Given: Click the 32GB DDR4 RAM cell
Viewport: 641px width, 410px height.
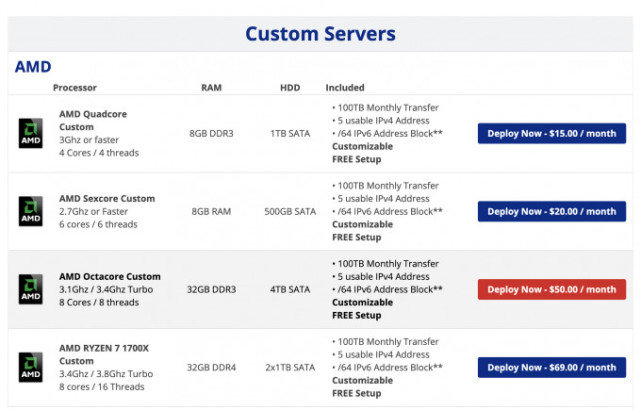Looking at the screenshot, I should click(x=211, y=367).
